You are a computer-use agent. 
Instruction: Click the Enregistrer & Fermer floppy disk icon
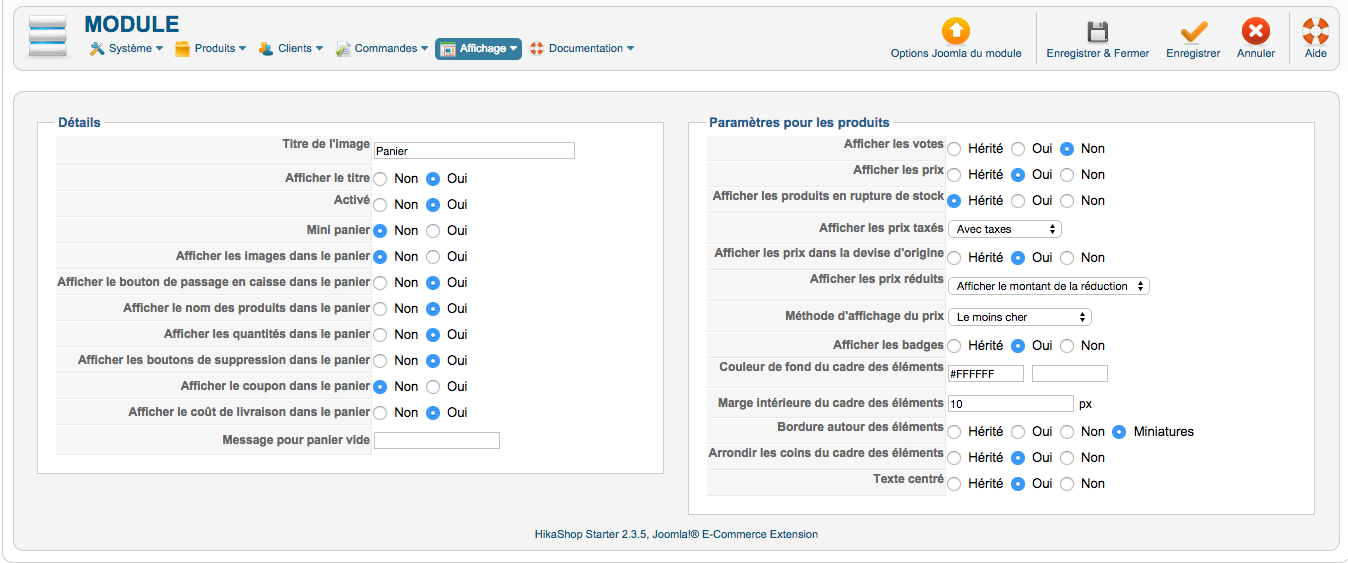(x=1097, y=31)
